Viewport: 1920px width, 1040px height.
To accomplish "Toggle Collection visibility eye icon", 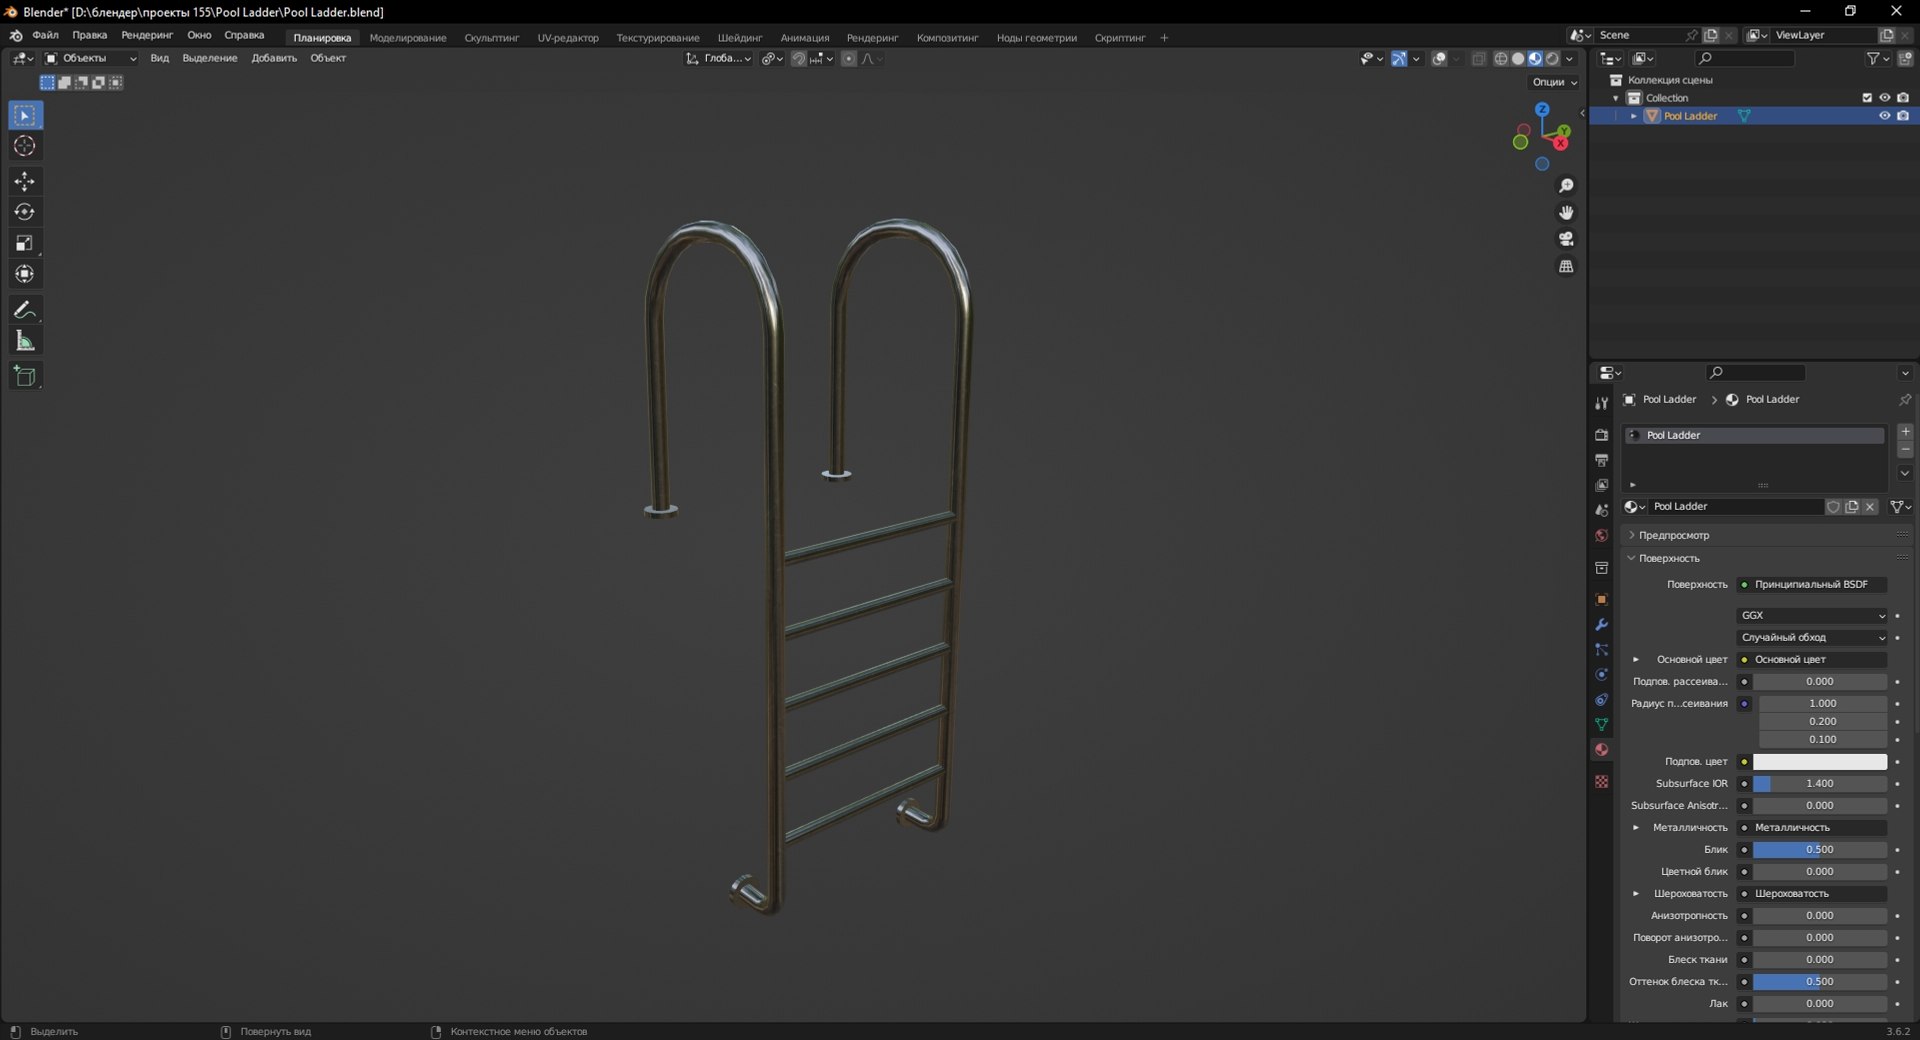I will tap(1884, 98).
